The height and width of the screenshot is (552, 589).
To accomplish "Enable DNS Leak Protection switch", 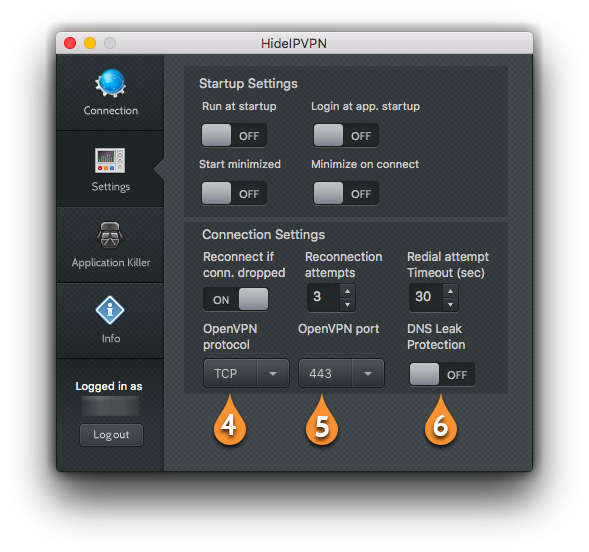I will (x=442, y=374).
